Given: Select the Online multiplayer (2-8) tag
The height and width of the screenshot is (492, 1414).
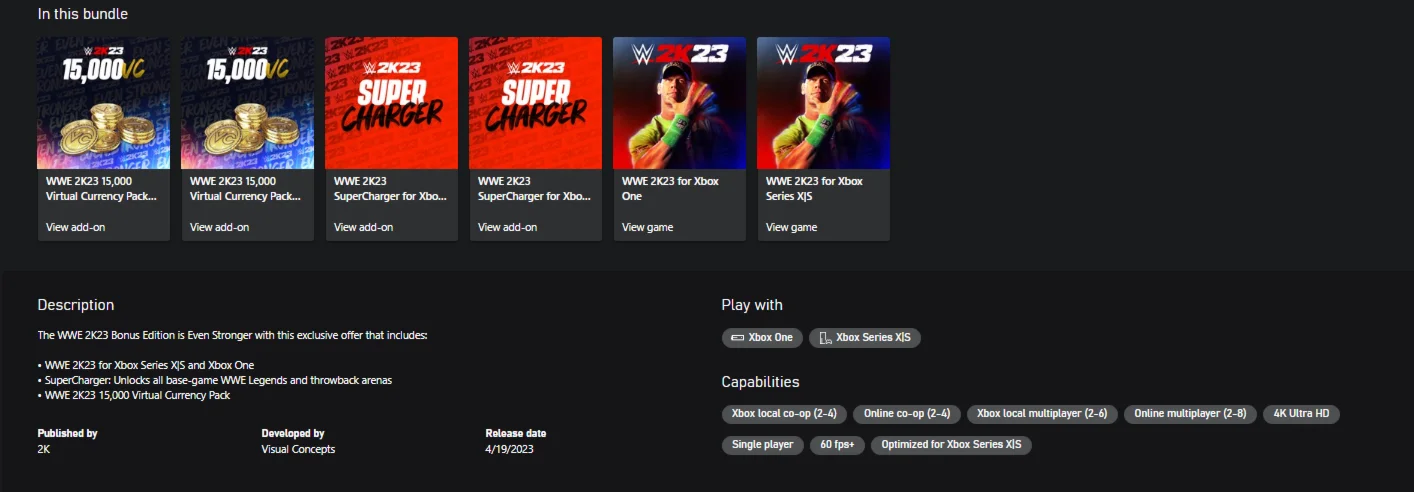Looking at the screenshot, I should (x=1190, y=414).
